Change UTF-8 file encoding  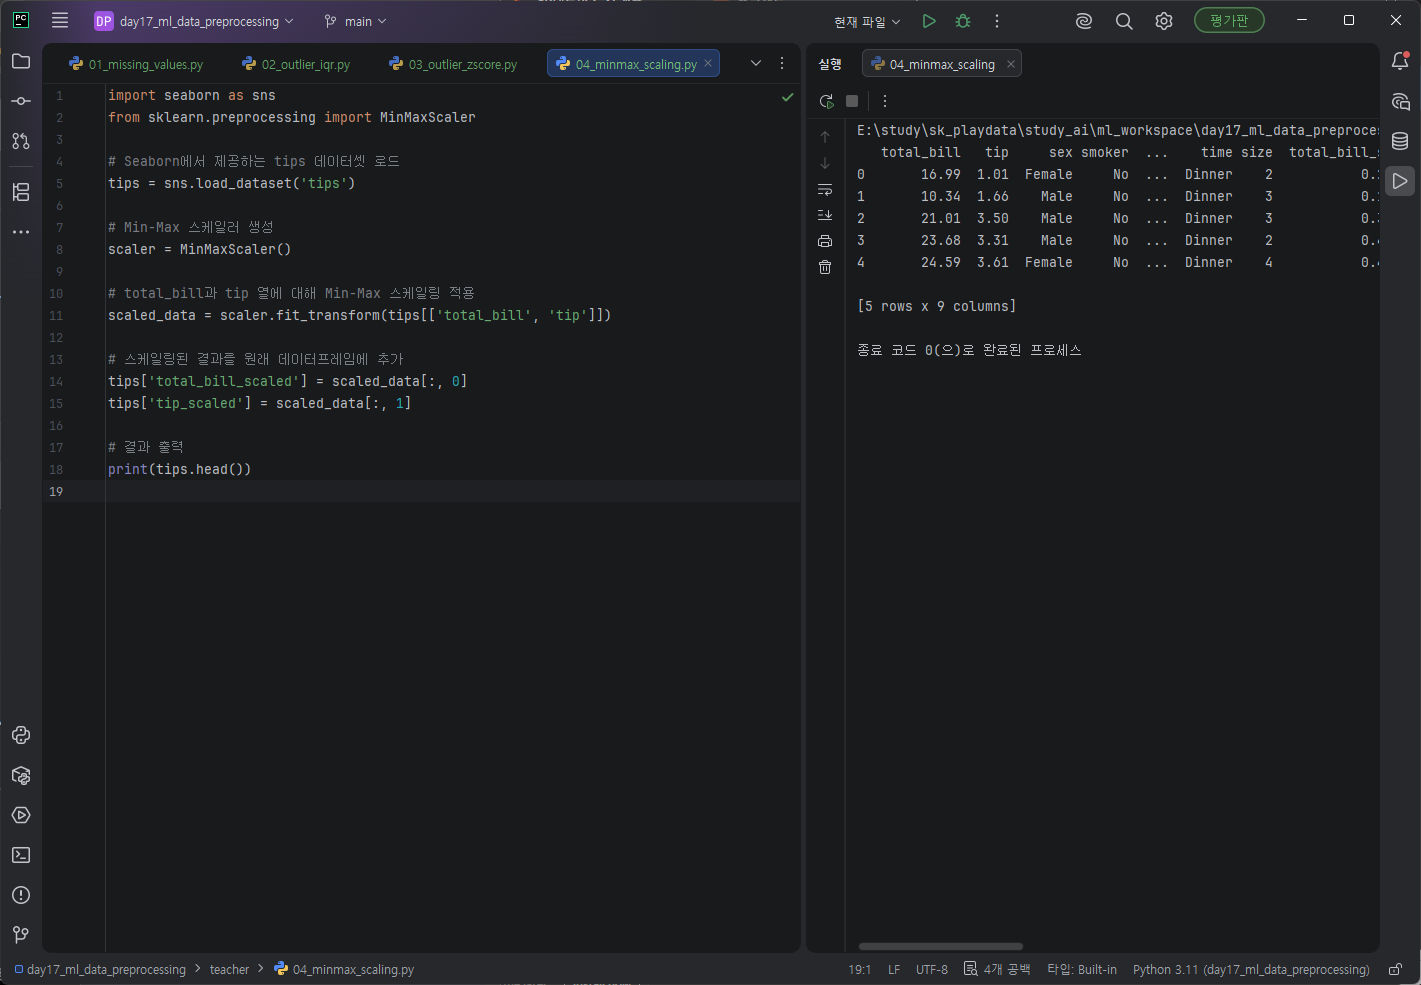click(932, 969)
